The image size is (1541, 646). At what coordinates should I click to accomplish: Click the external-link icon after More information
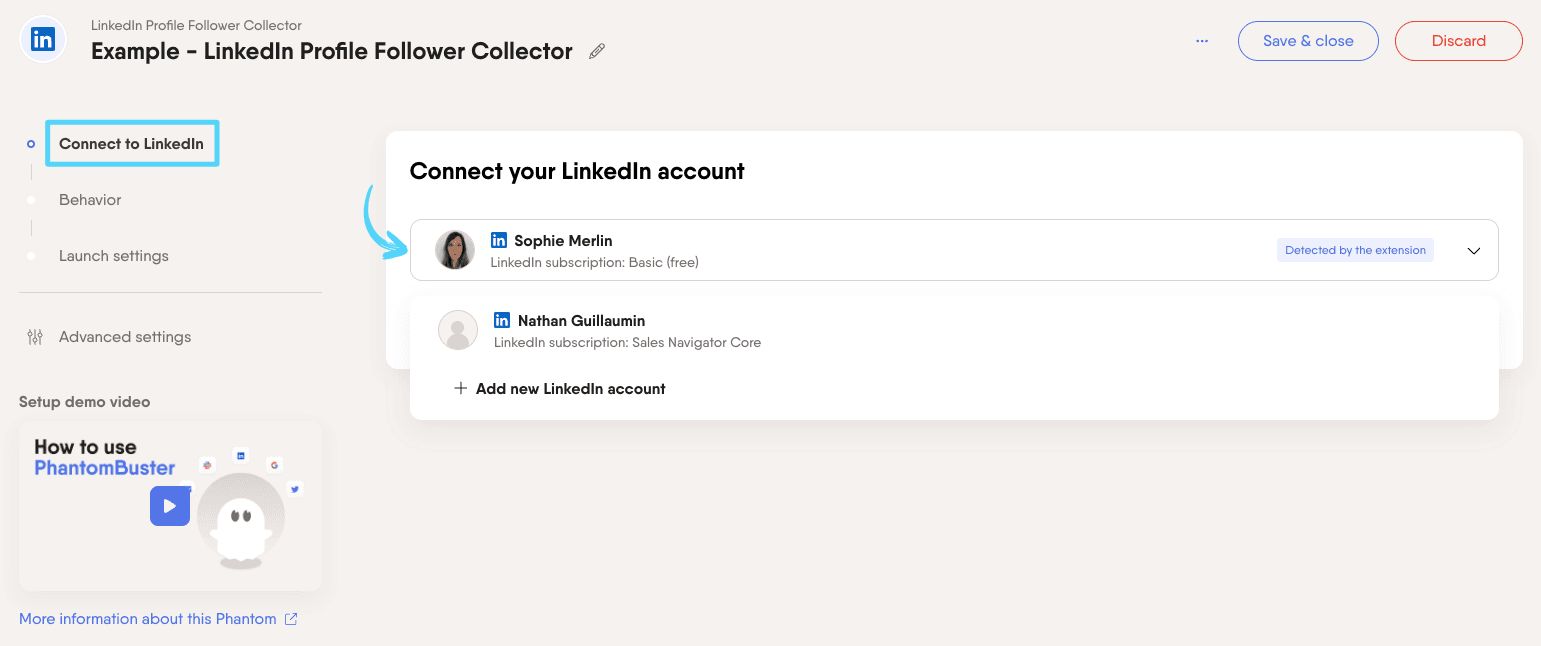click(x=291, y=618)
